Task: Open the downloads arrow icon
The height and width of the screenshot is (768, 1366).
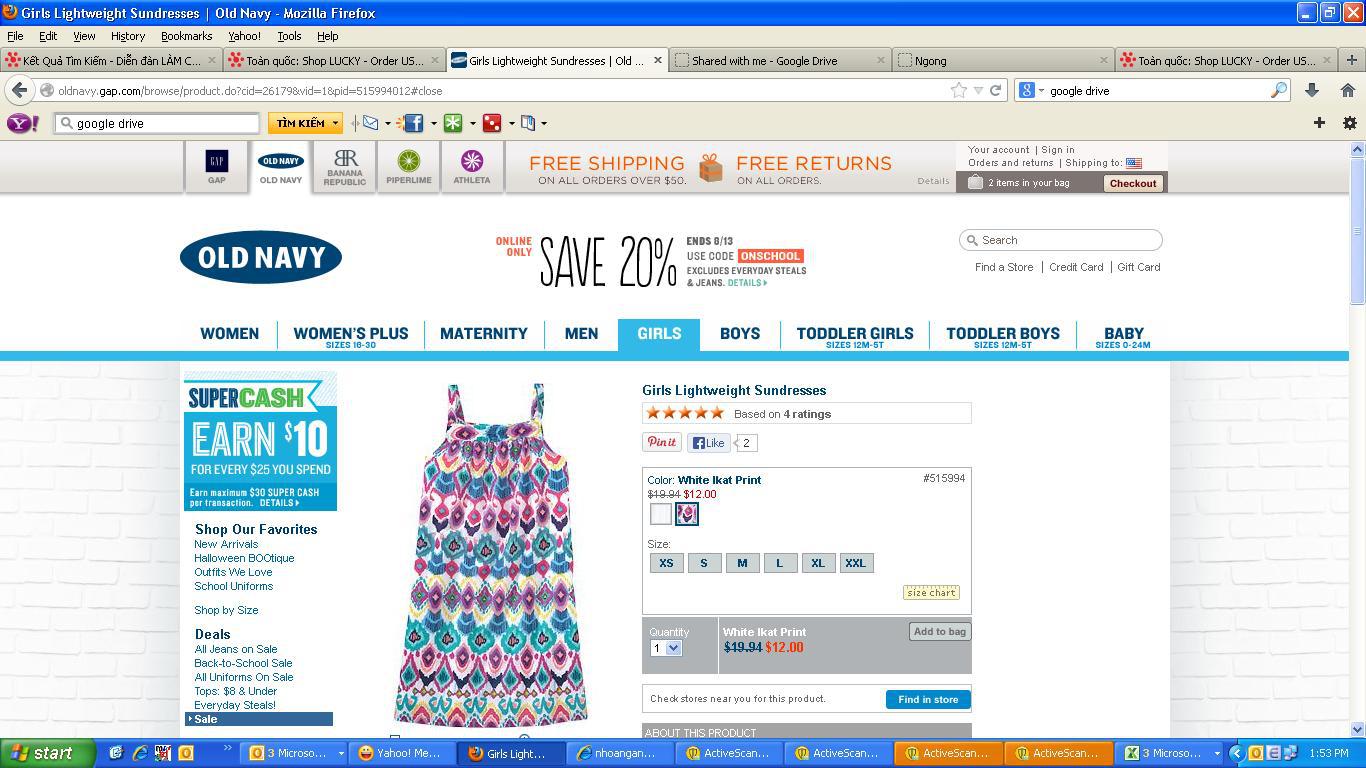Action: click(1312, 90)
